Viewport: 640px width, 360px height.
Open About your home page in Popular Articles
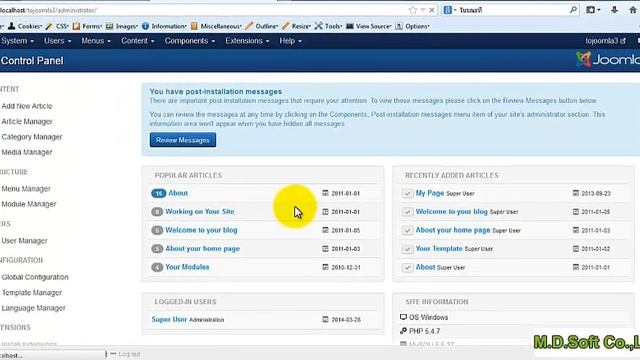coord(202,249)
